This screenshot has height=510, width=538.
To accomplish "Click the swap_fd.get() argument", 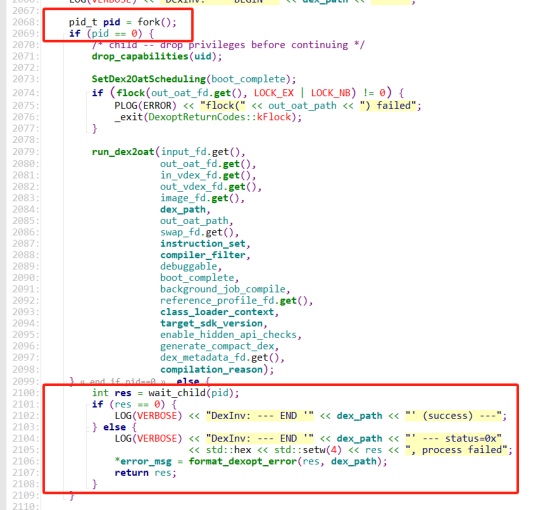I will (x=197, y=232).
